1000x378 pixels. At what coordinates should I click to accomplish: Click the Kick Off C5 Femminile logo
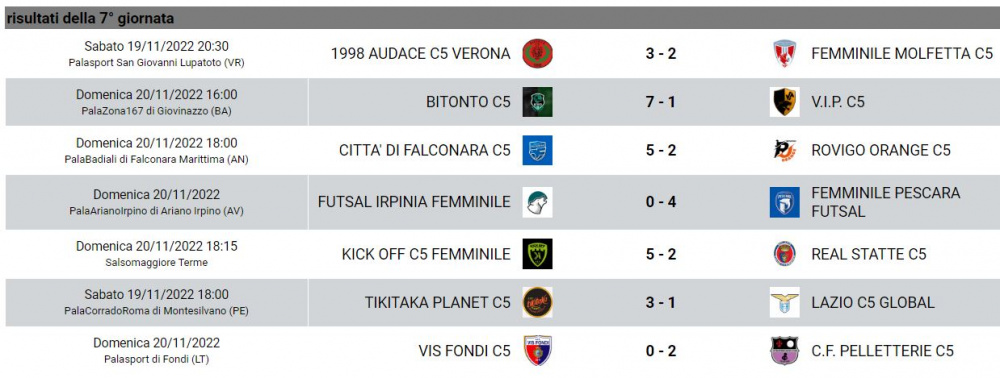537,254
